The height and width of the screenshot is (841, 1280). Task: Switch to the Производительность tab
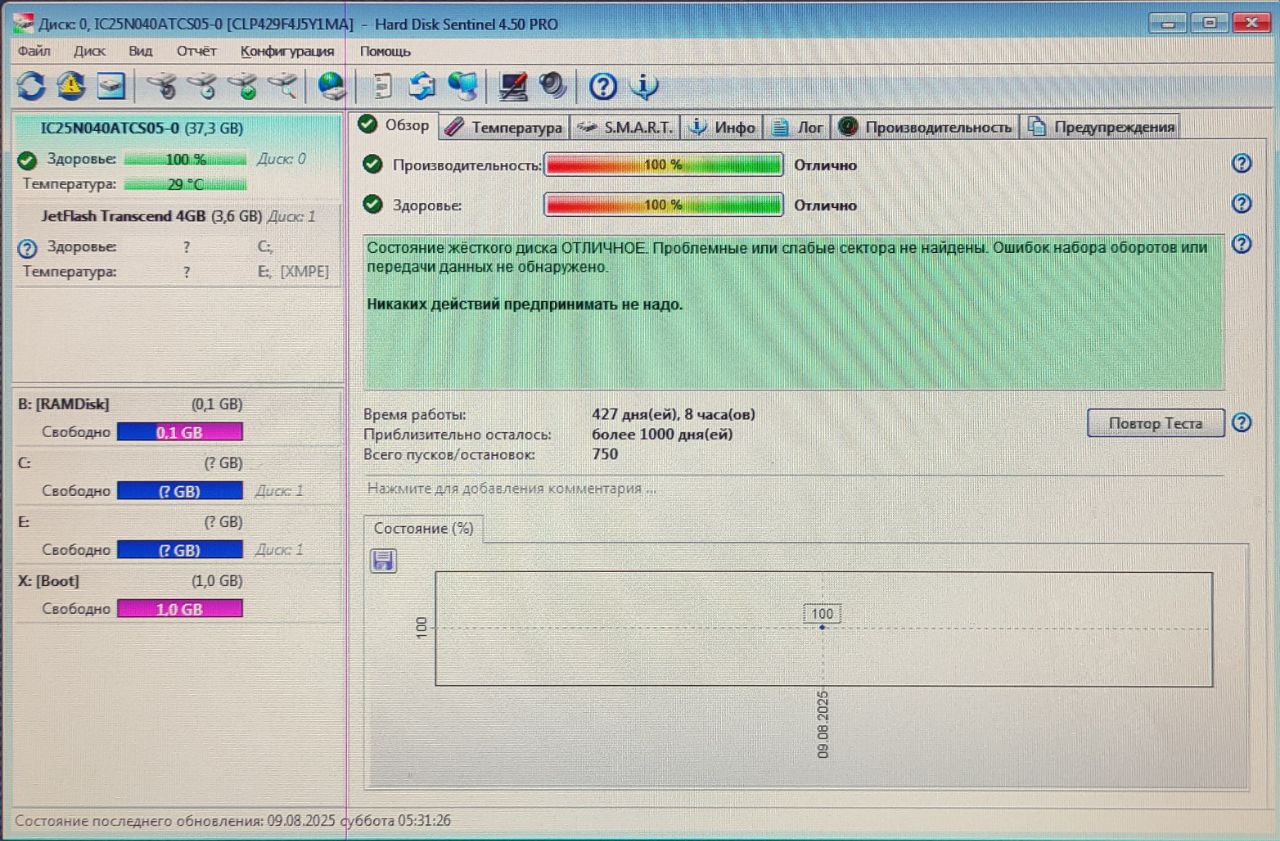926,127
